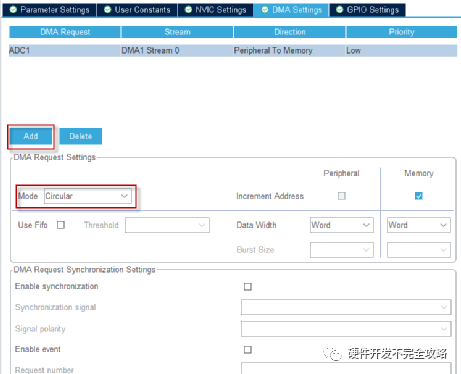
Task: Open Memory Data Width dropdown
Action: click(x=419, y=225)
